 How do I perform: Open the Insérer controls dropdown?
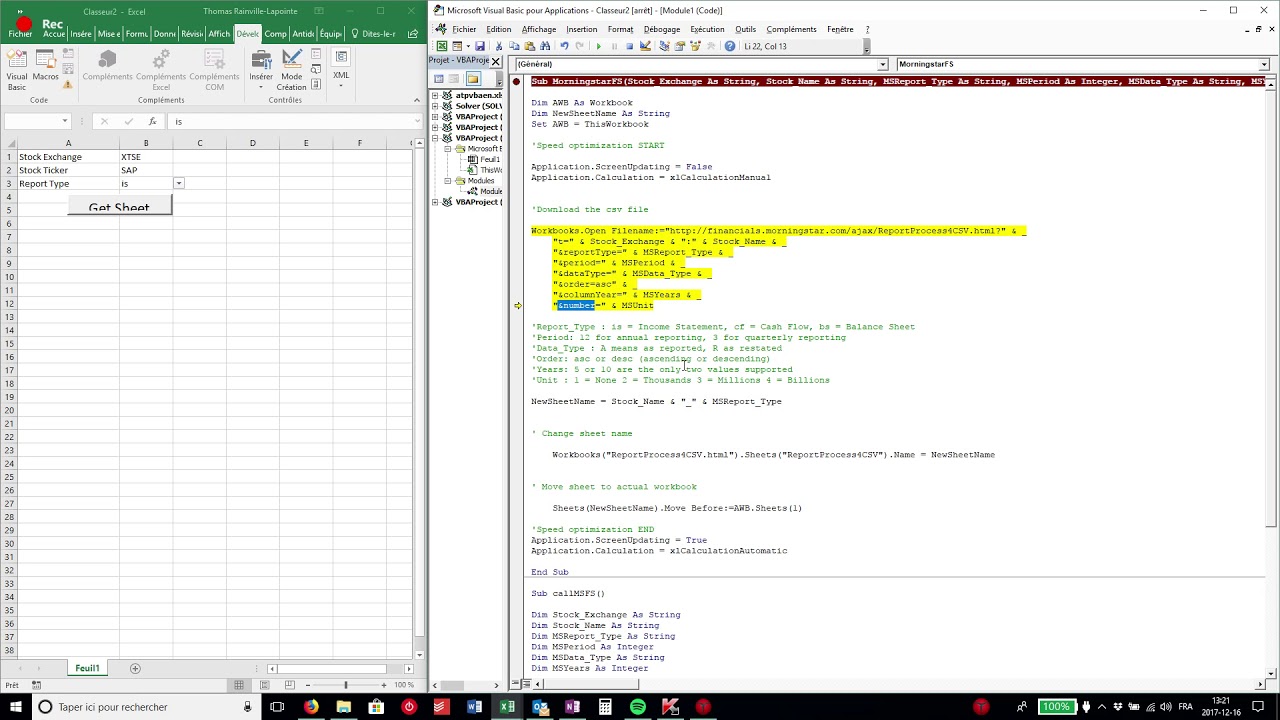pyautogui.click(x=261, y=70)
